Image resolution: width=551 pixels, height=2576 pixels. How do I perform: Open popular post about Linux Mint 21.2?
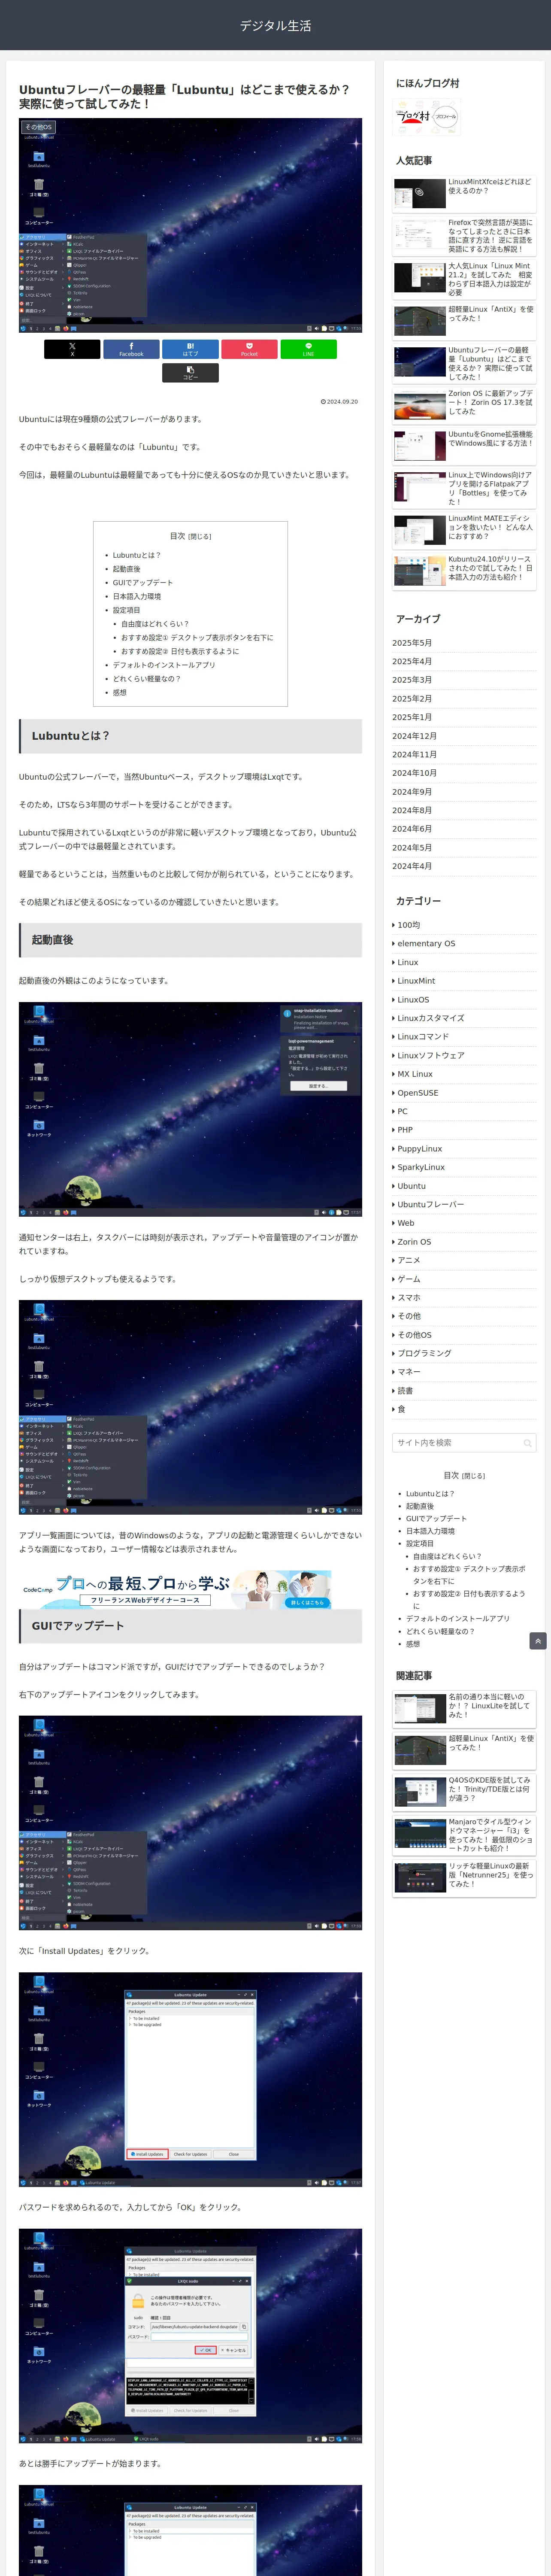(464, 279)
